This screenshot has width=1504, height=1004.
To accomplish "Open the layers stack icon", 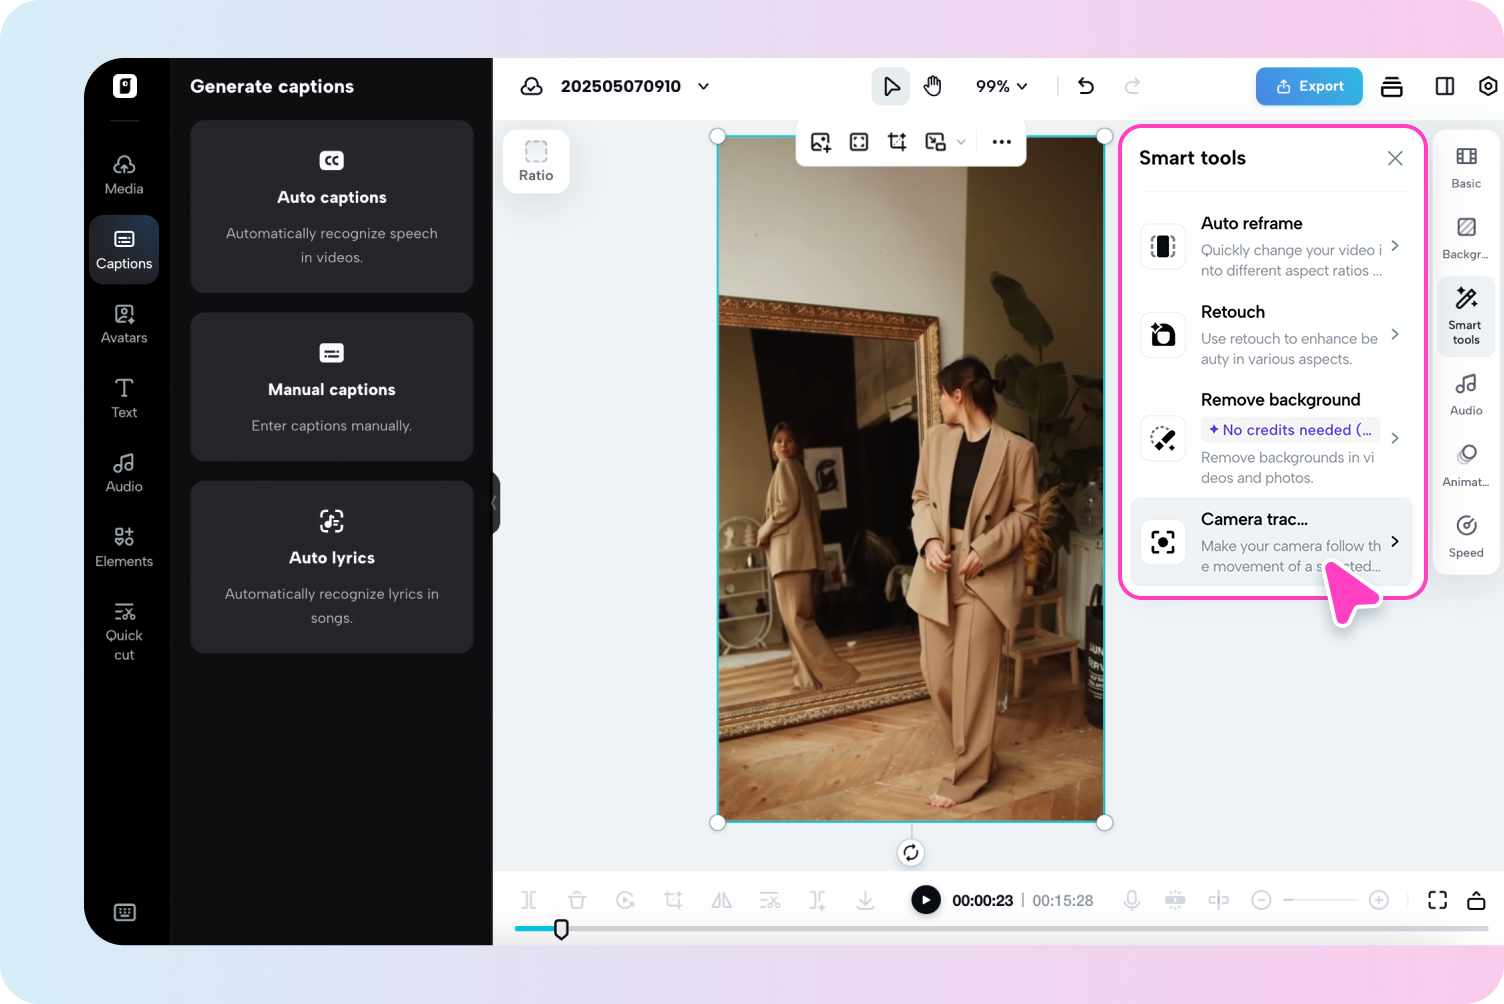I will [1391, 87].
